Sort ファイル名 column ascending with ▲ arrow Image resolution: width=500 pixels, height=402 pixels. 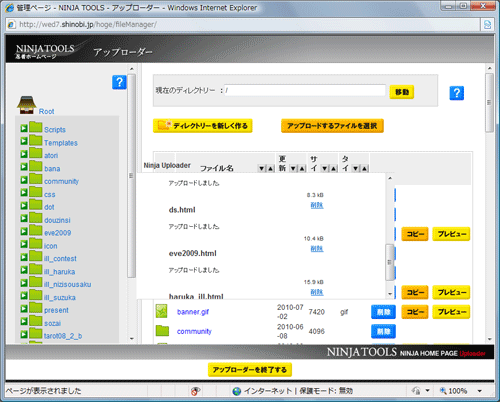pos(271,169)
